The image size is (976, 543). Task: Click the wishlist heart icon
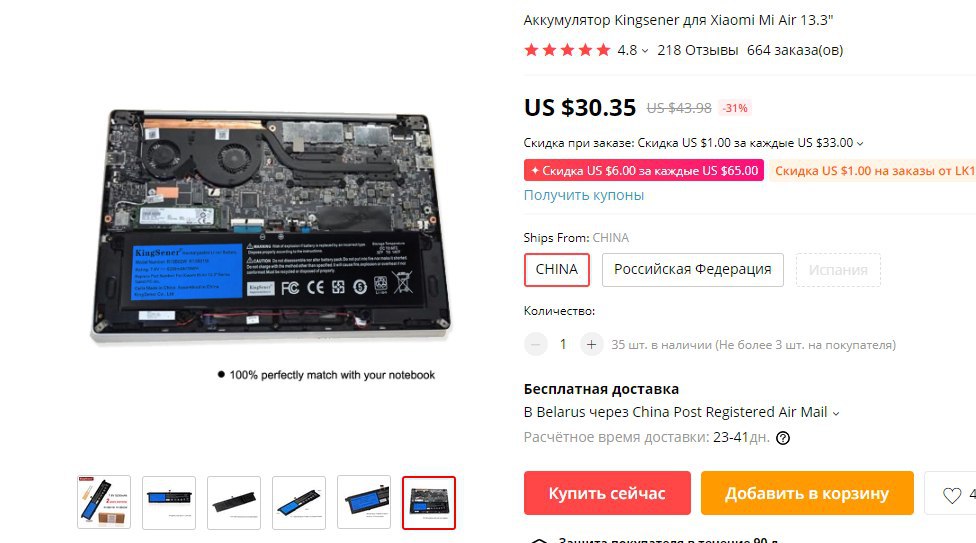tap(952, 495)
